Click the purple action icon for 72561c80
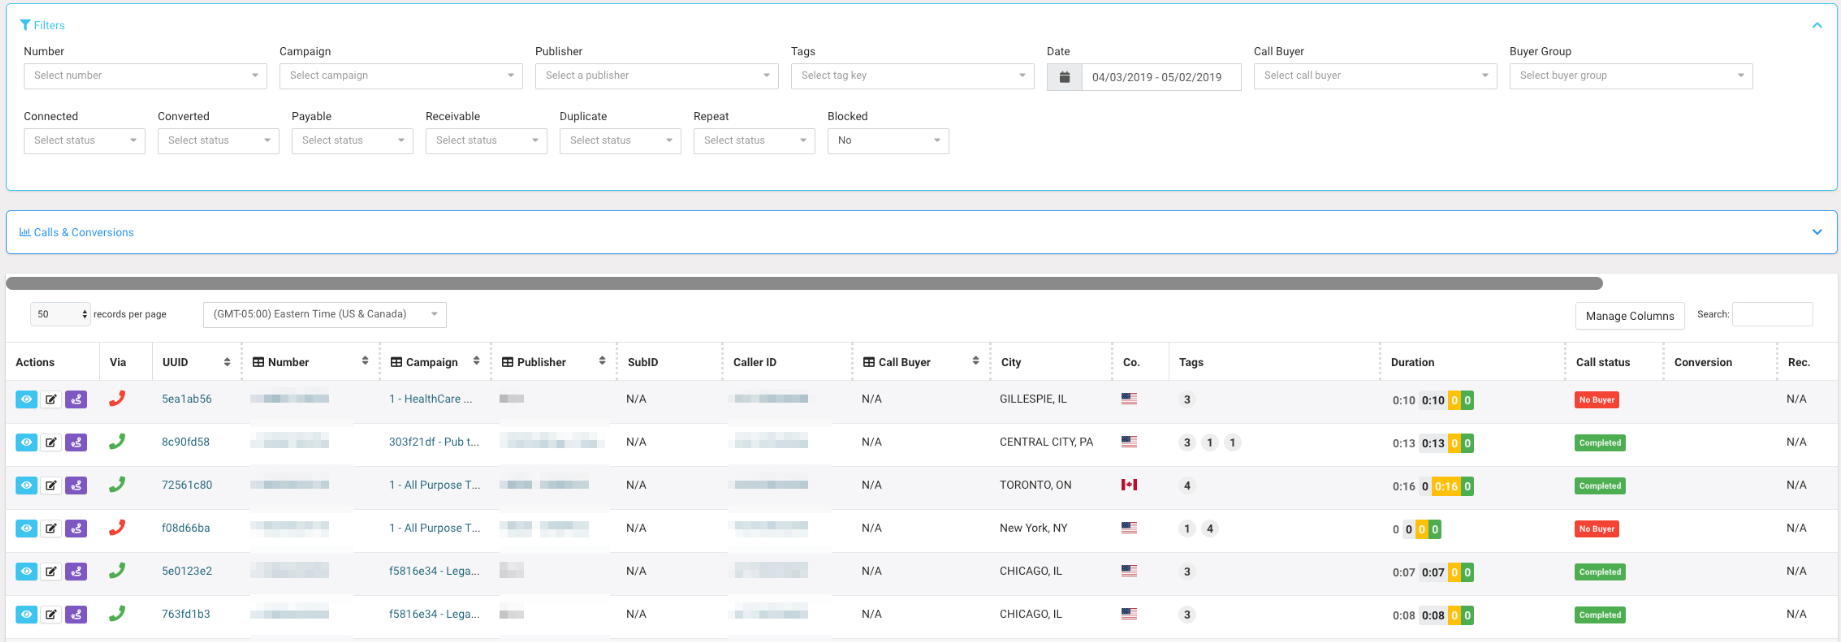This screenshot has height=642, width=1841. tap(76, 485)
